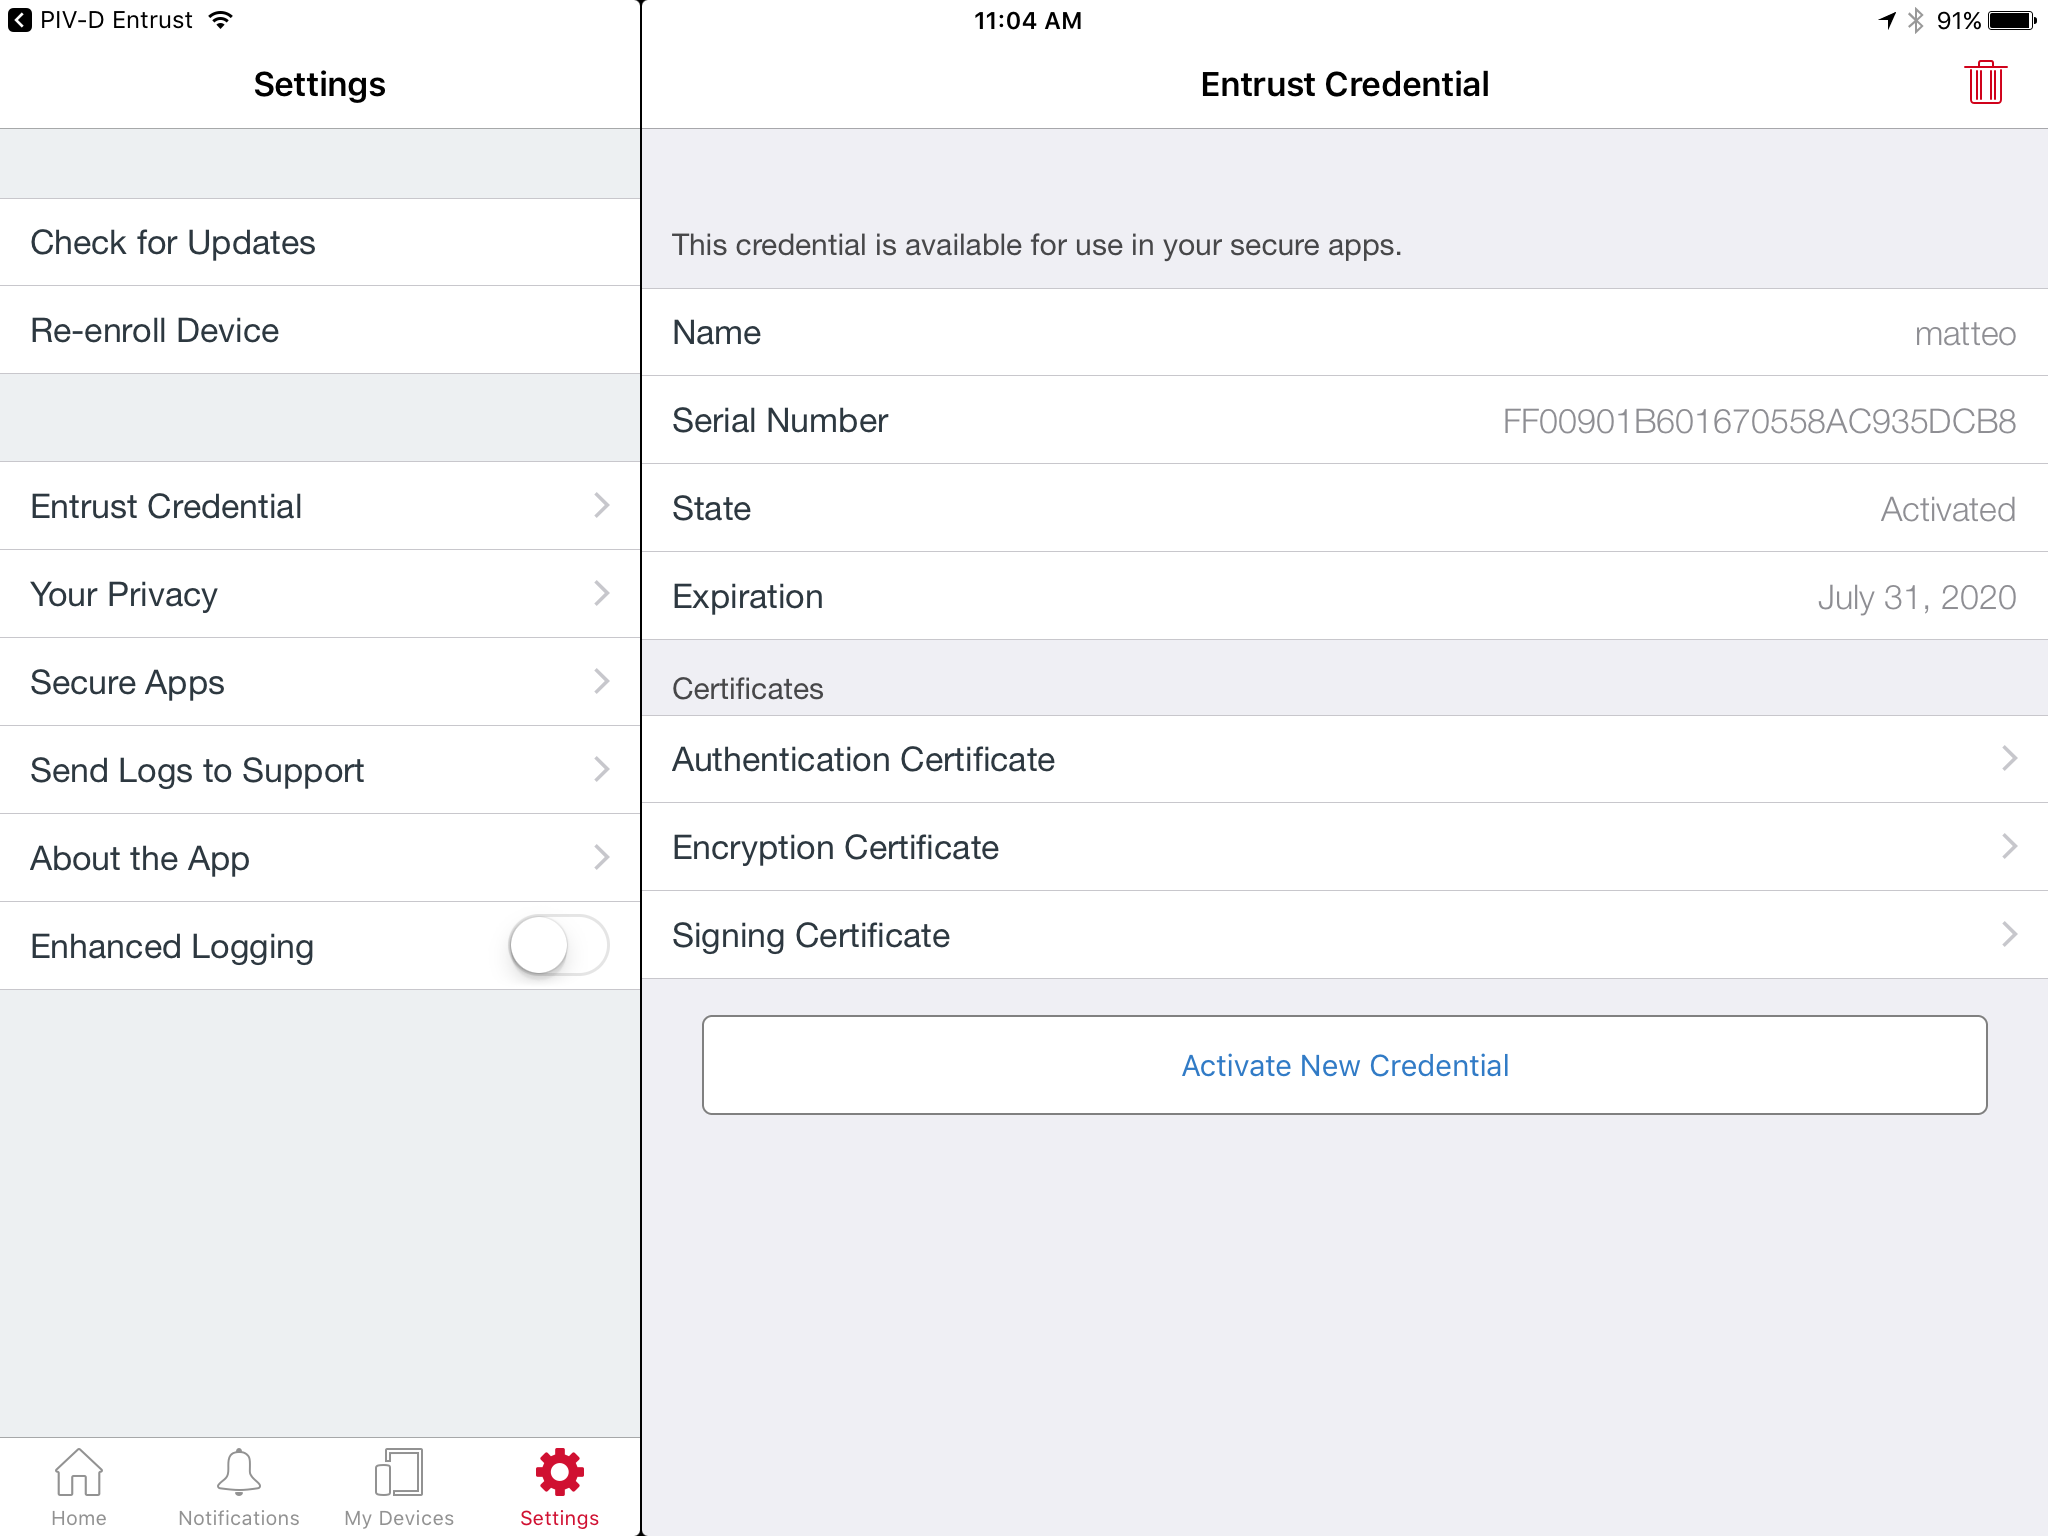This screenshot has width=2048, height=1536.
Task: Open the Your Privacy settings item
Action: click(x=320, y=594)
